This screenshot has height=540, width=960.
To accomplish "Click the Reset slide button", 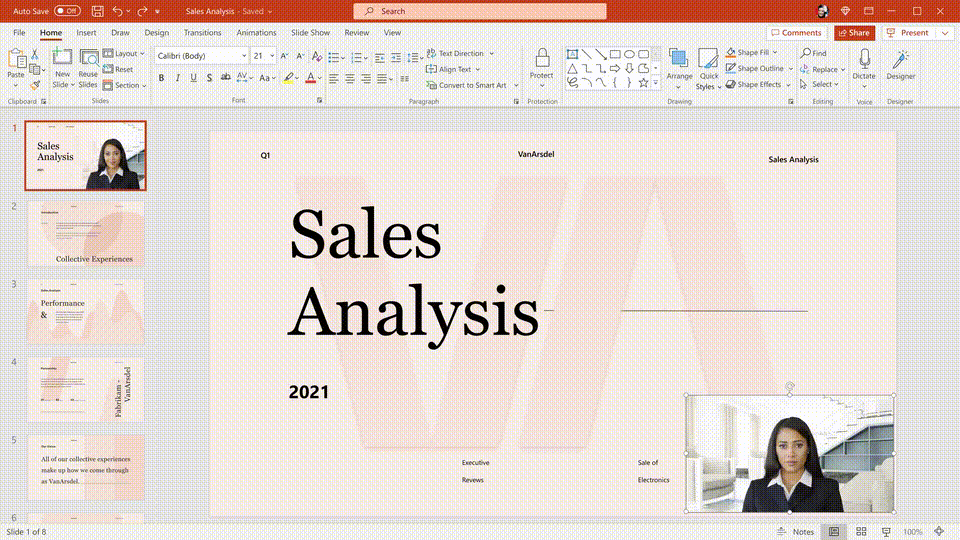I will point(118,69).
